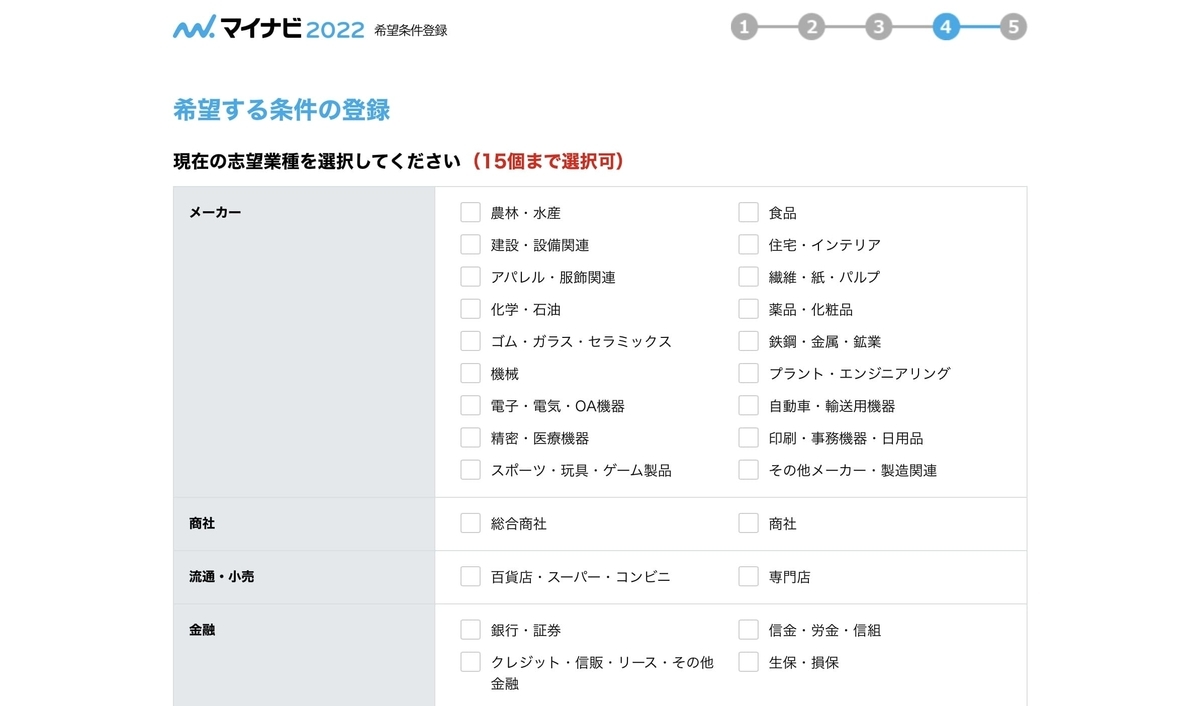Click the 希望条件登録 header text
1200x706 pixels.
[x=410, y=30]
